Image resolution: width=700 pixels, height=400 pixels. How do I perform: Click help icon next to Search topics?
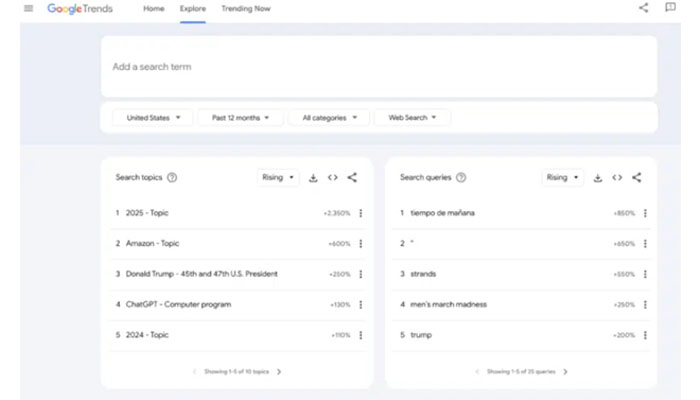172,178
